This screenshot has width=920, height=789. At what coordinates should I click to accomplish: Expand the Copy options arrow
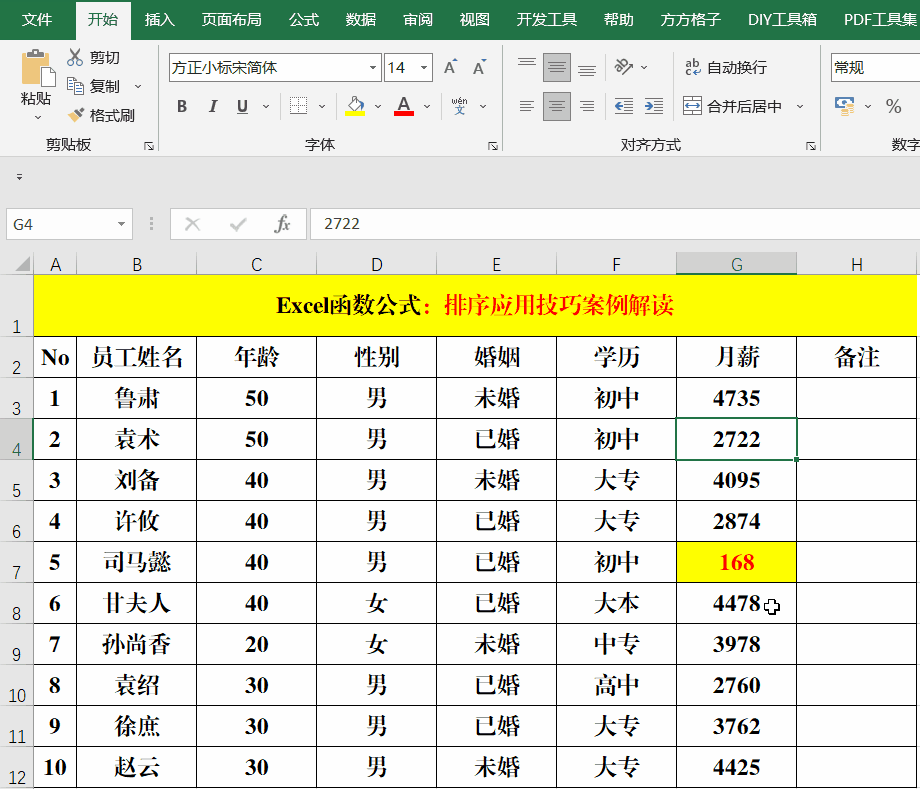tap(138, 86)
